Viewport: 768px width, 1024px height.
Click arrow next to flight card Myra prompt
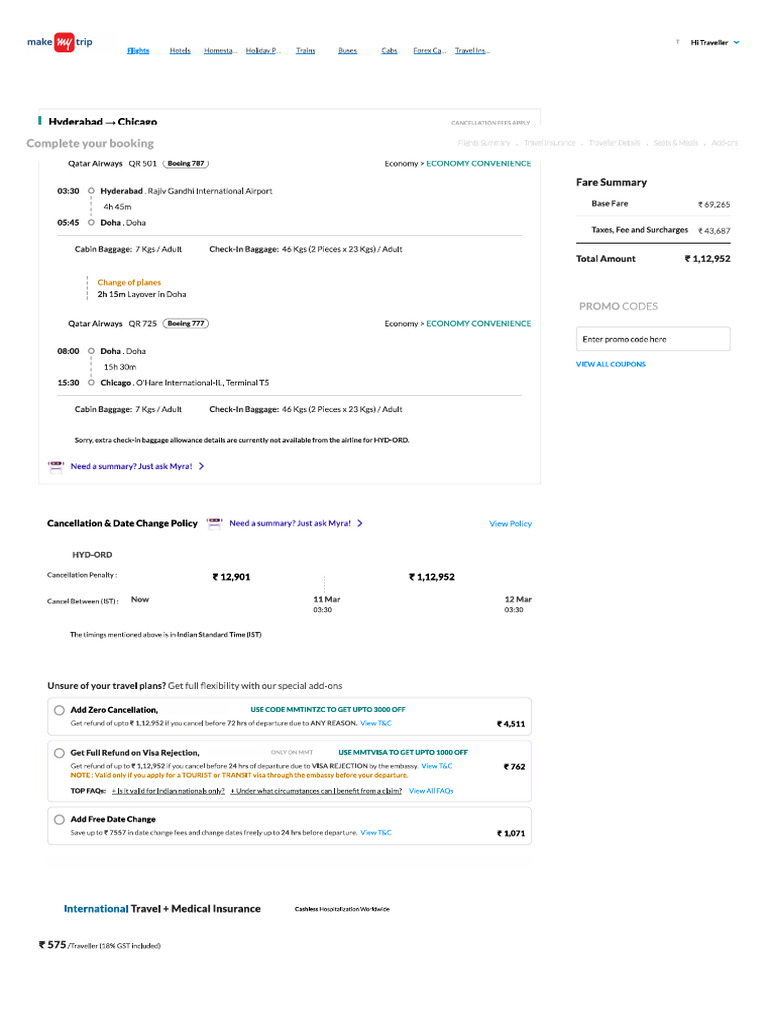click(202, 466)
